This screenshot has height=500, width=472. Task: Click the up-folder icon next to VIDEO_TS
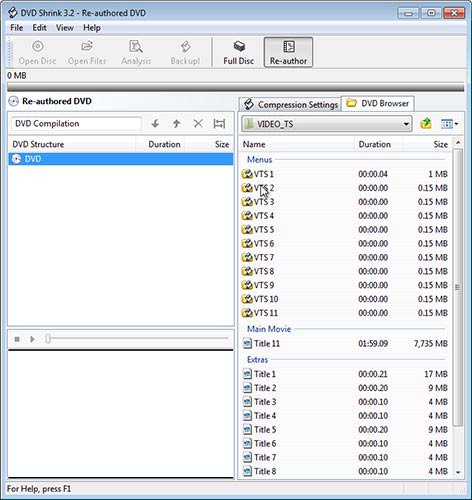[426, 124]
